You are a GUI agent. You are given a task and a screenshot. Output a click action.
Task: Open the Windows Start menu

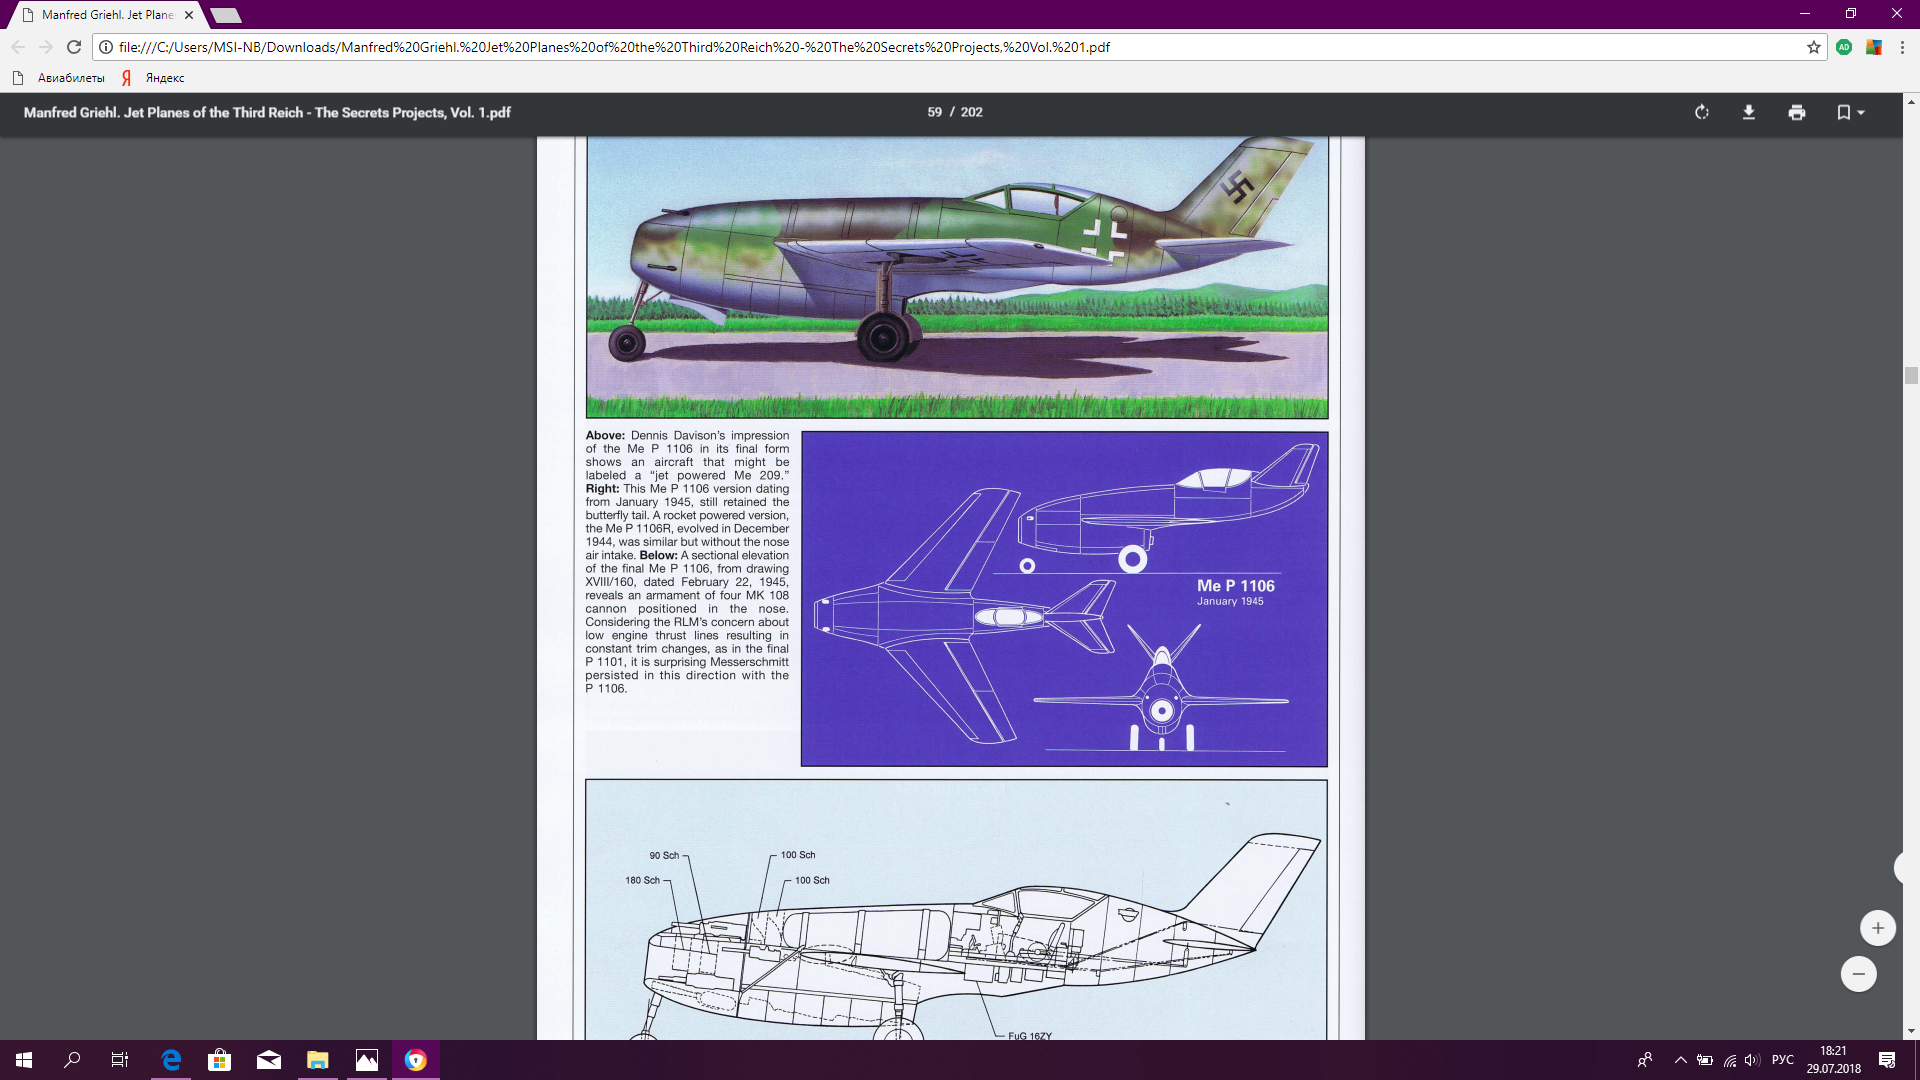[24, 1060]
